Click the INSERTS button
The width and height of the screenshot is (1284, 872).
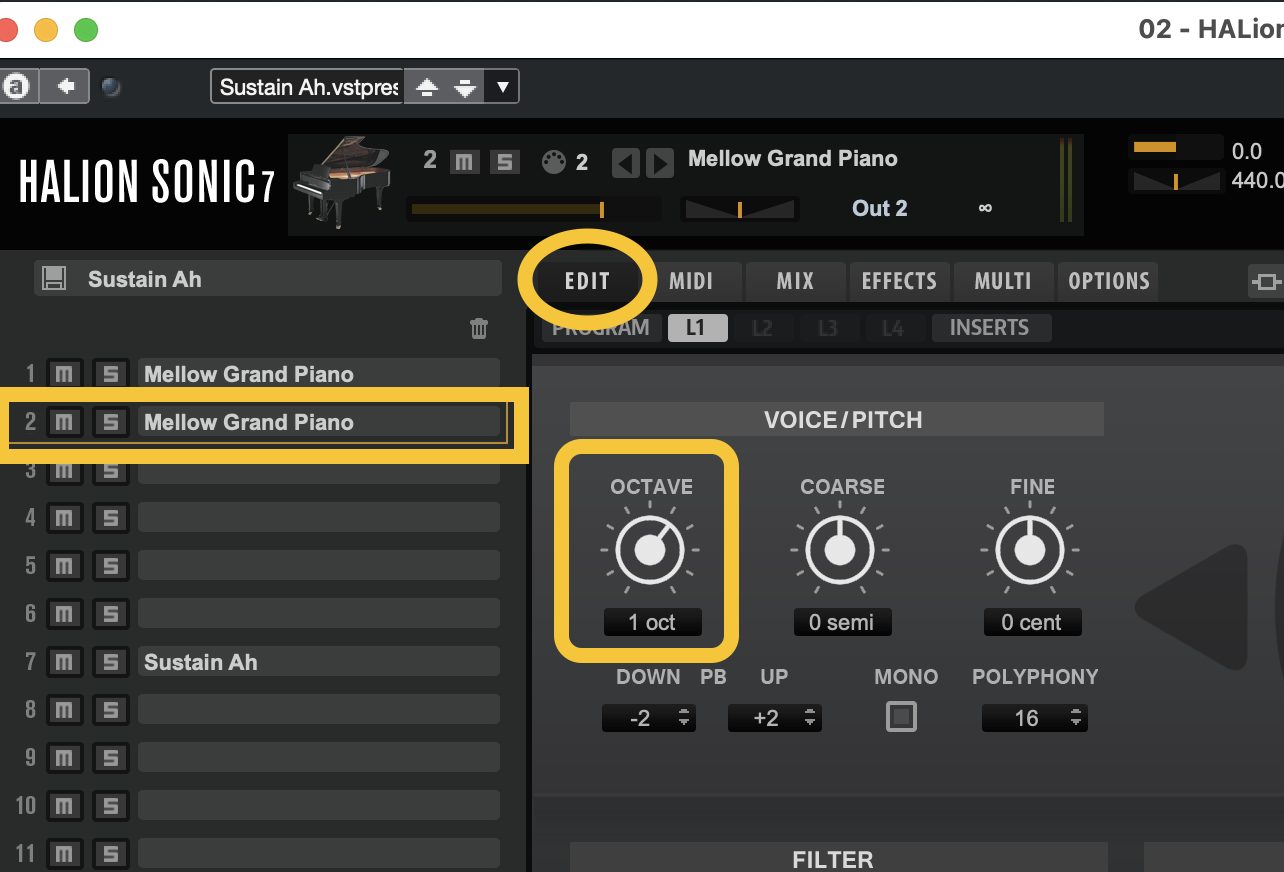tap(991, 327)
